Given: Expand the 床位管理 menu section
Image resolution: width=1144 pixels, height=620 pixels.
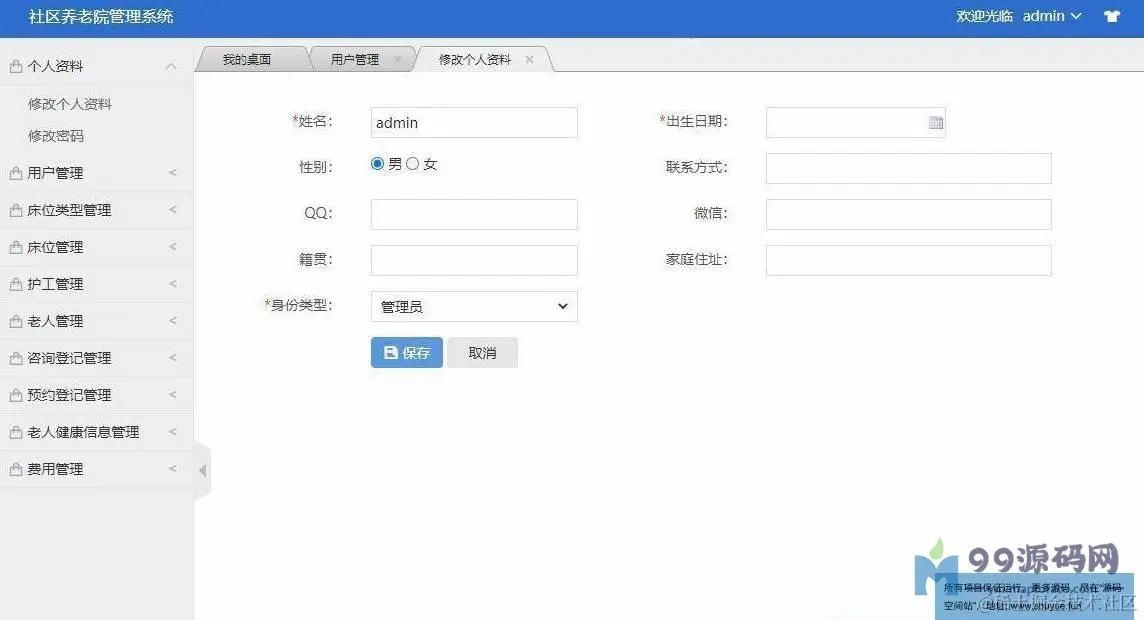Looking at the screenshot, I should (x=173, y=247).
